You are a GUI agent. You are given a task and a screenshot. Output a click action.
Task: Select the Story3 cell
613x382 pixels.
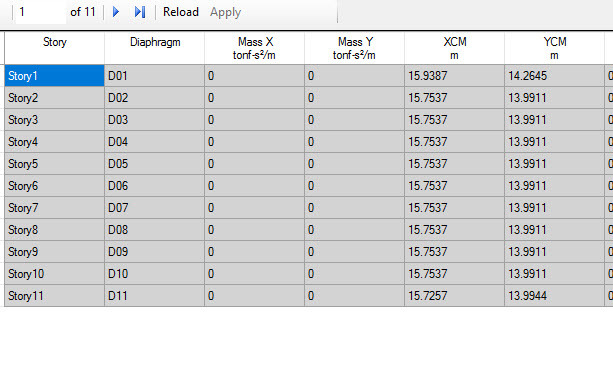pyautogui.click(x=54, y=120)
